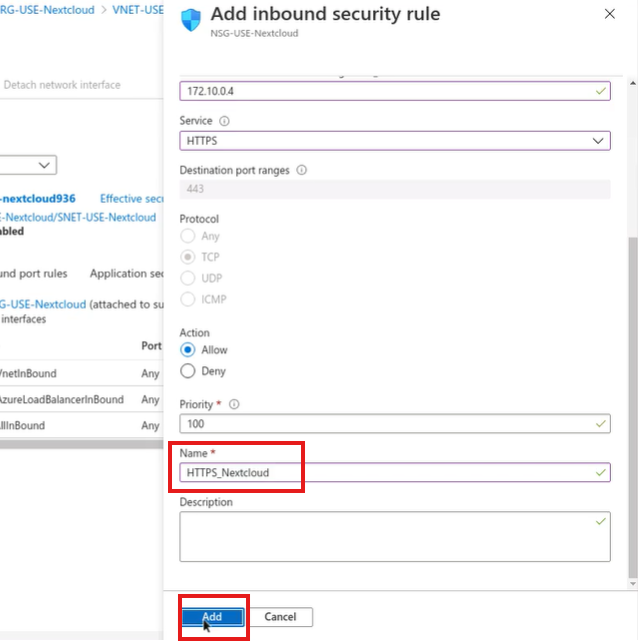Choose the Allow action radio button
This screenshot has width=638, height=642.
[188, 350]
